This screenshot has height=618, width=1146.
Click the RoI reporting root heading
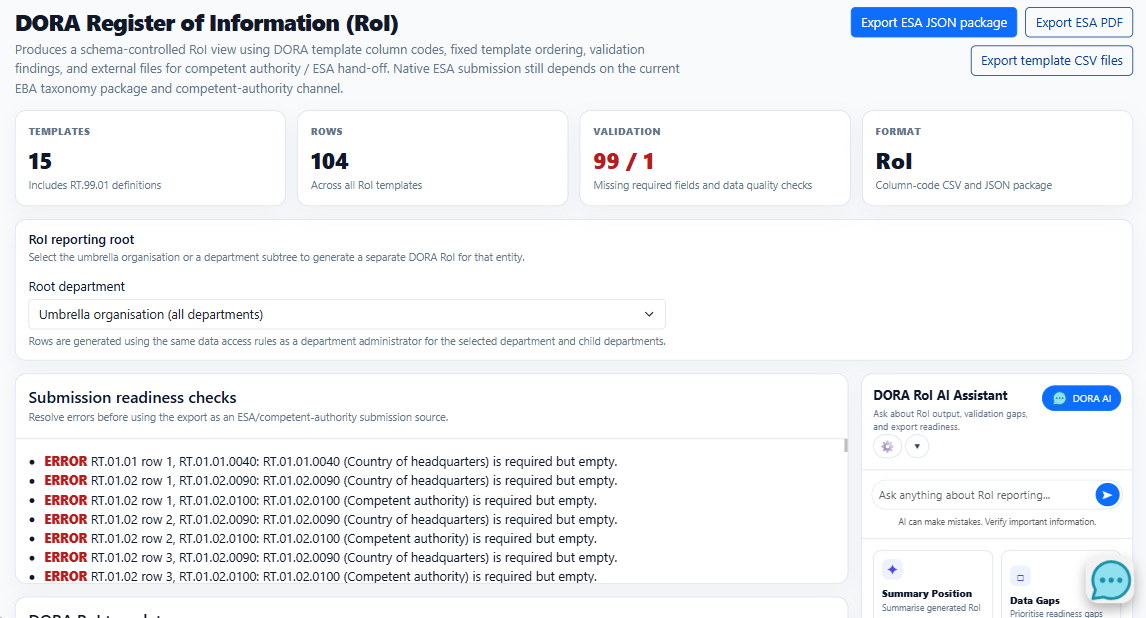click(x=81, y=240)
